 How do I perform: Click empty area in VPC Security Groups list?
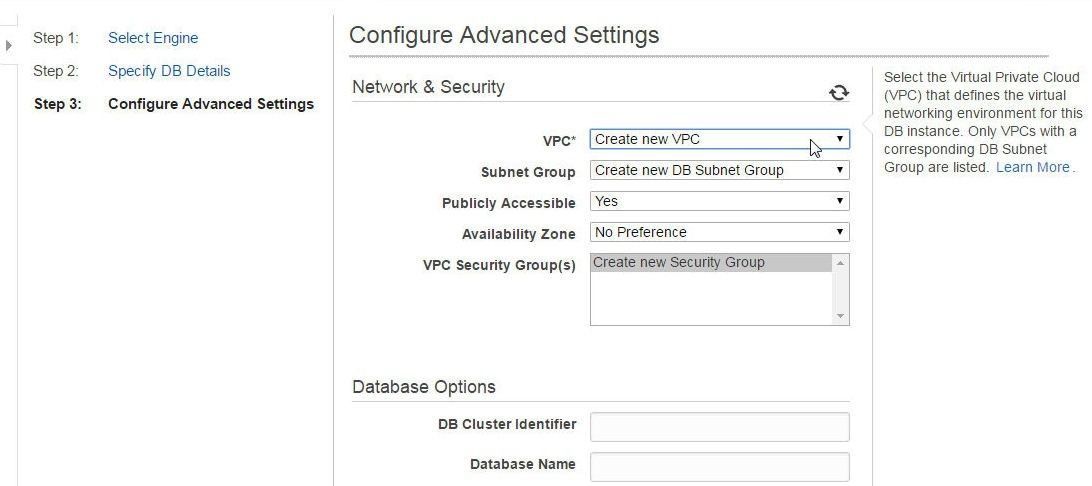coord(711,298)
